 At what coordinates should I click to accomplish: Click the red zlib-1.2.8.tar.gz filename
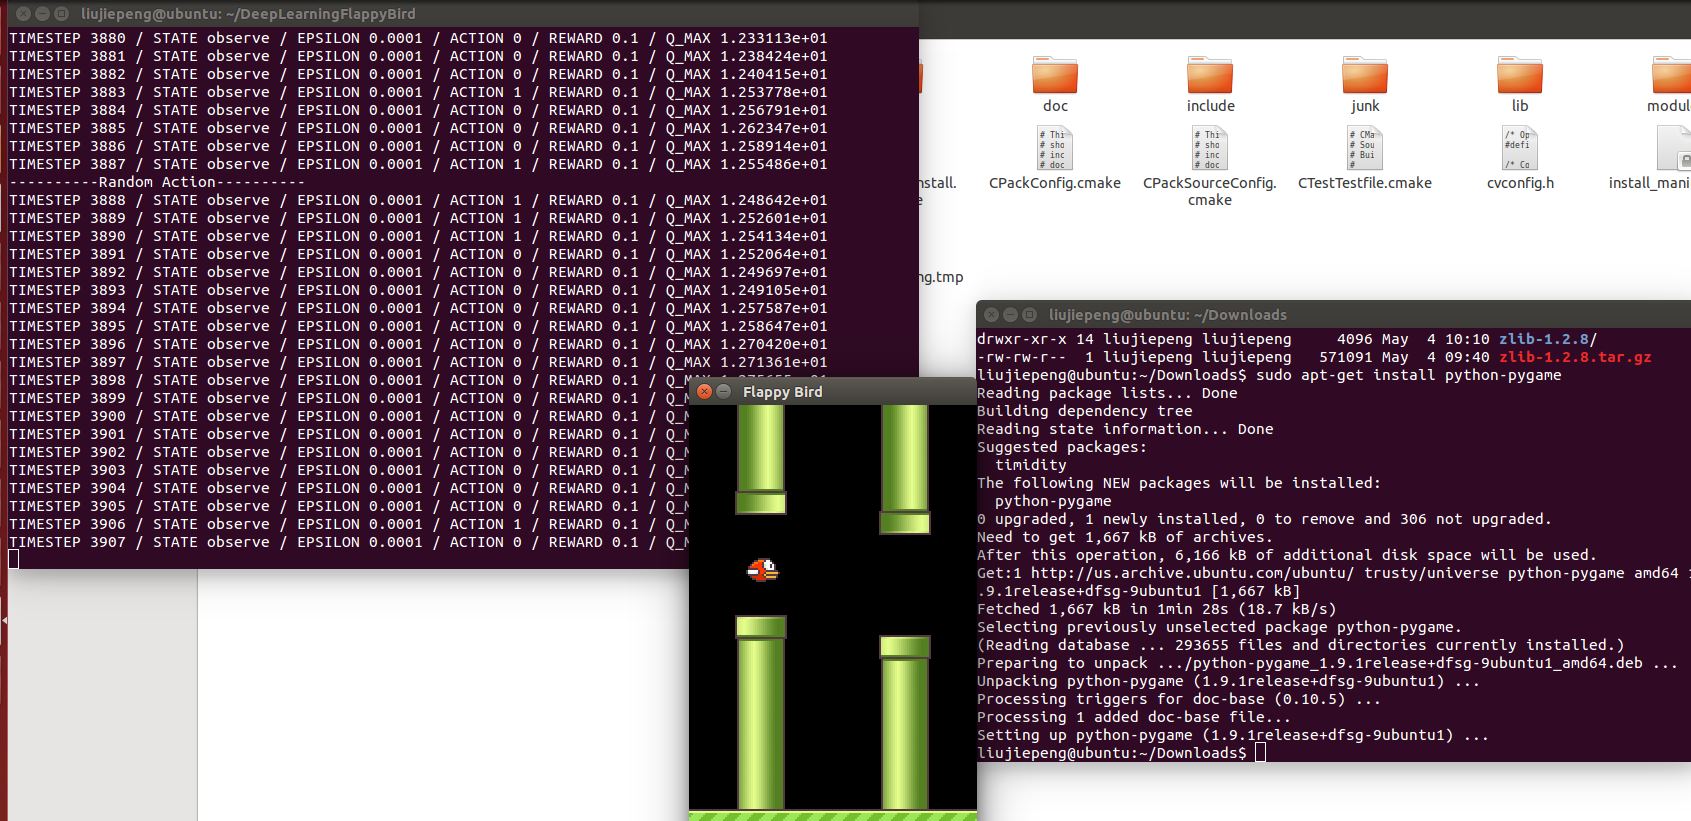click(x=1575, y=357)
